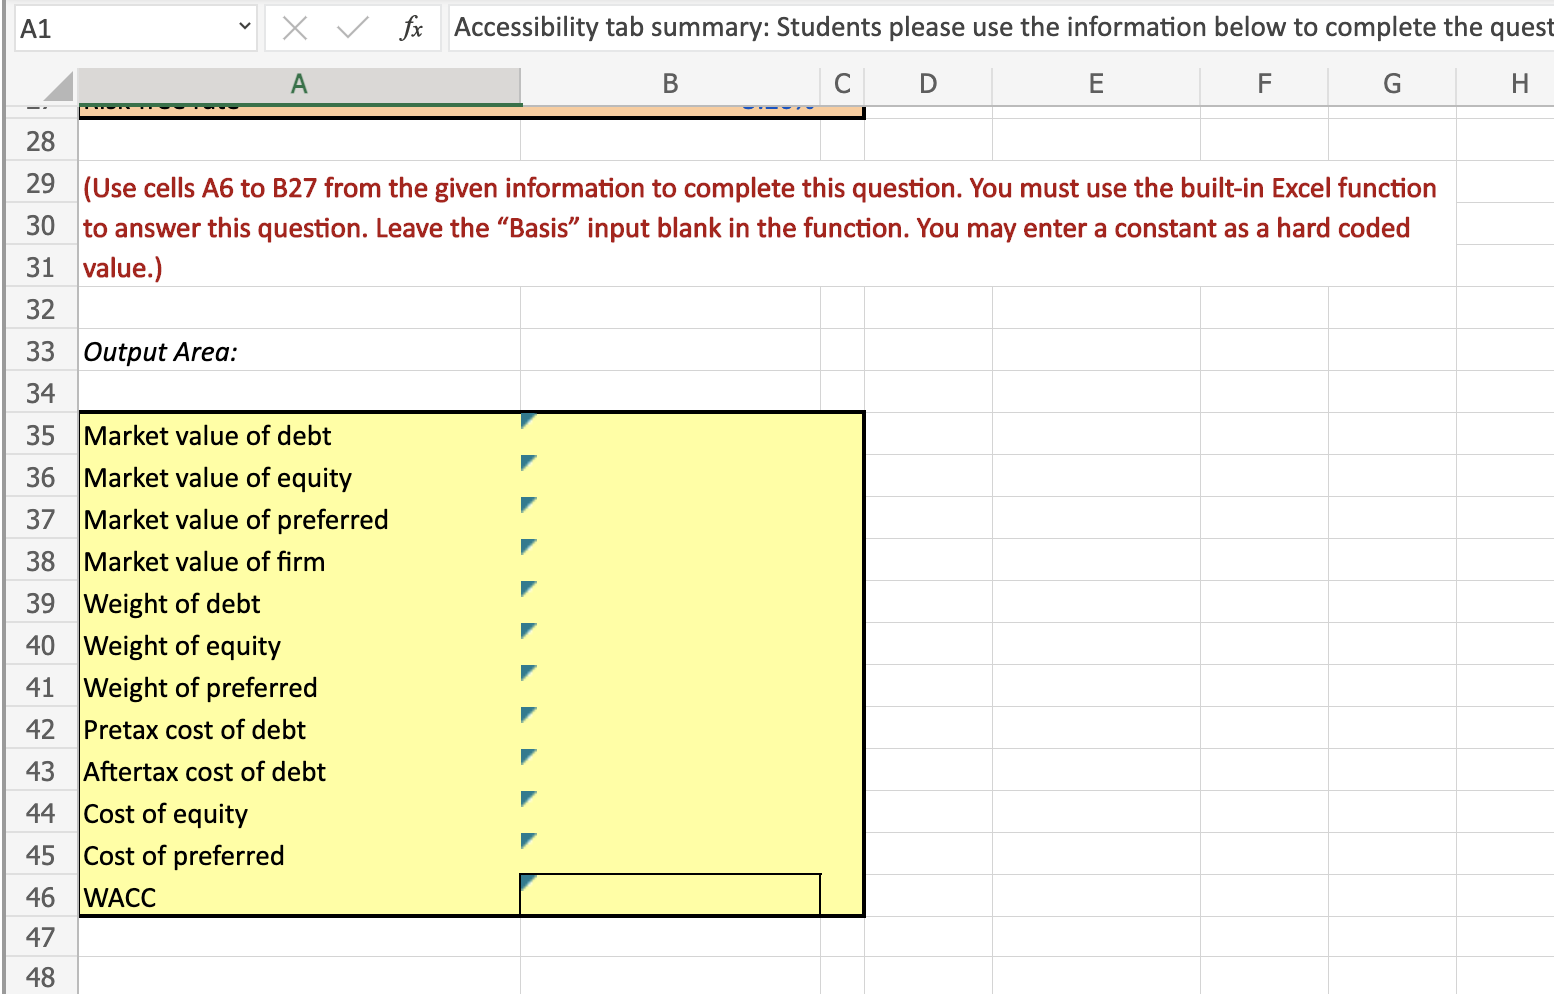1554x994 pixels.
Task: Click the red instruction text starting with Use cells
Action: point(700,188)
